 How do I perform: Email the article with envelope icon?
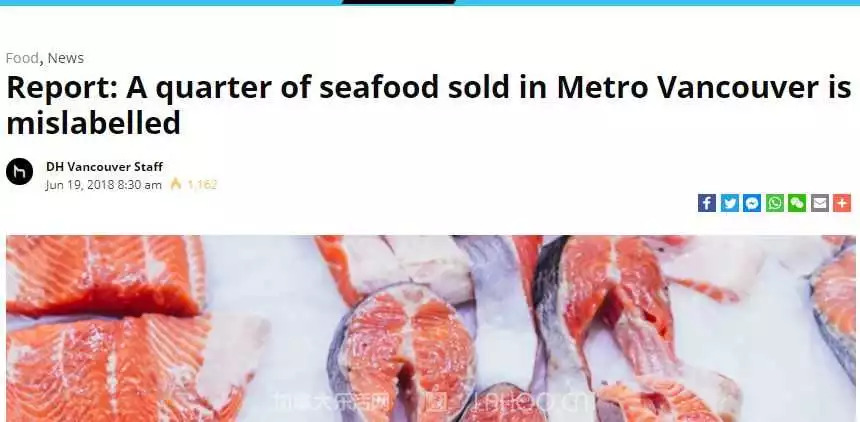pyautogui.click(x=819, y=203)
